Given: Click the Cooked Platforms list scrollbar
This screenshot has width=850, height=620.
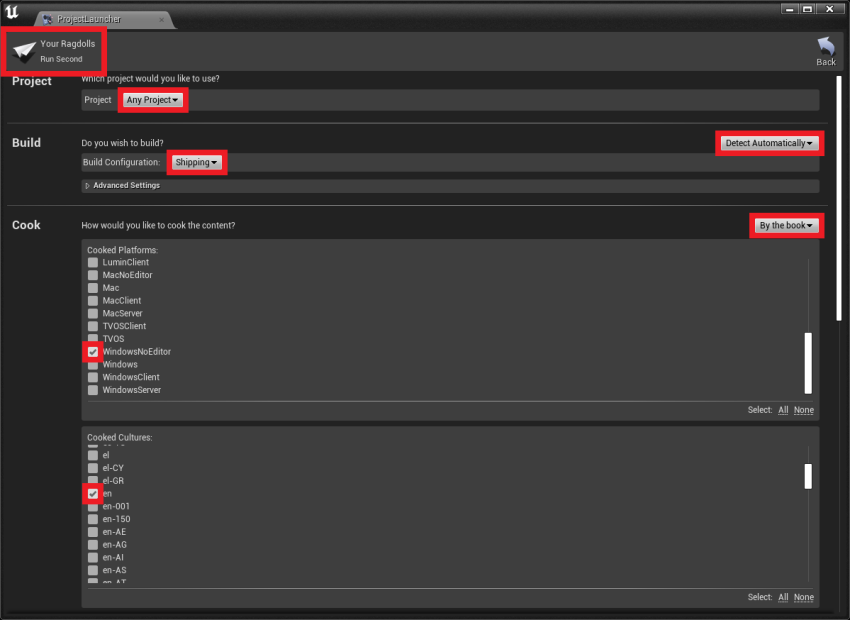Looking at the screenshot, I should point(808,363).
